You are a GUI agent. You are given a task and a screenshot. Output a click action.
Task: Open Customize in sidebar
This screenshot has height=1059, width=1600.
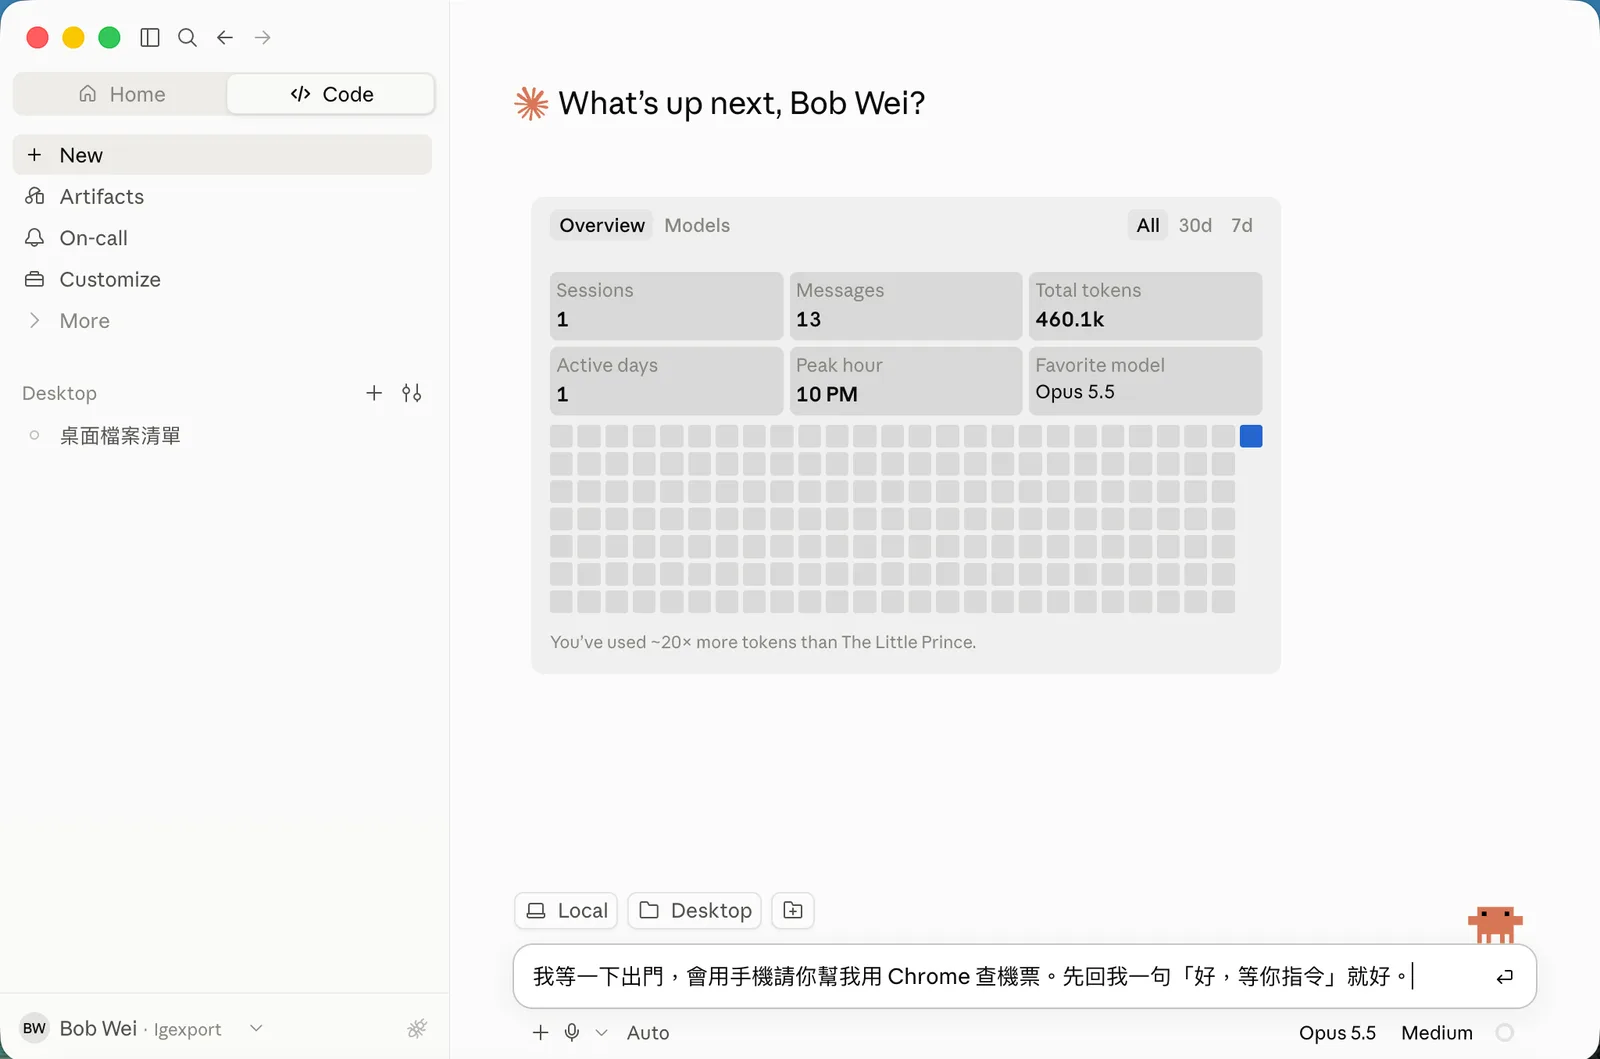[x=222, y=279]
